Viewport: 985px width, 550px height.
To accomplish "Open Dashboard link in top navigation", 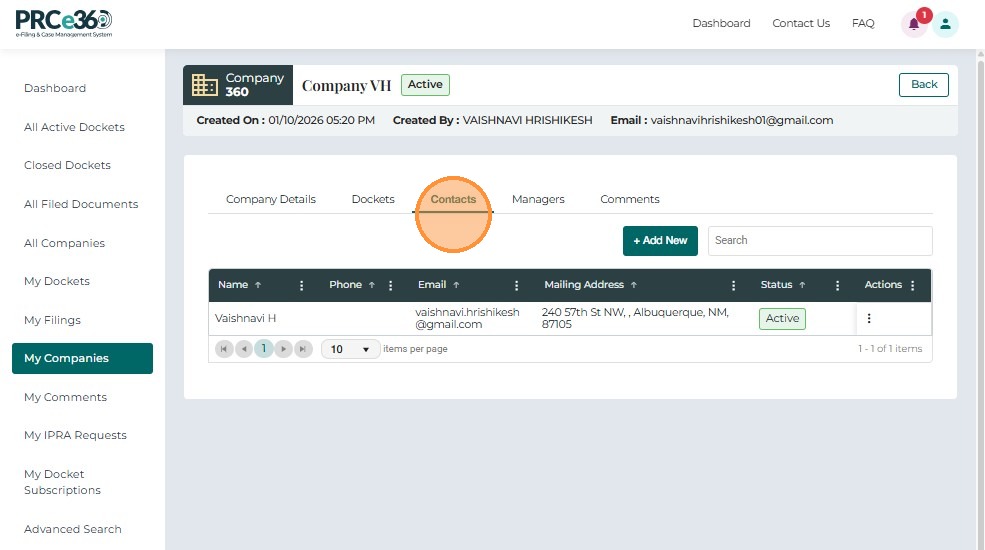I will pyautogui.click(x=721, y=23).
